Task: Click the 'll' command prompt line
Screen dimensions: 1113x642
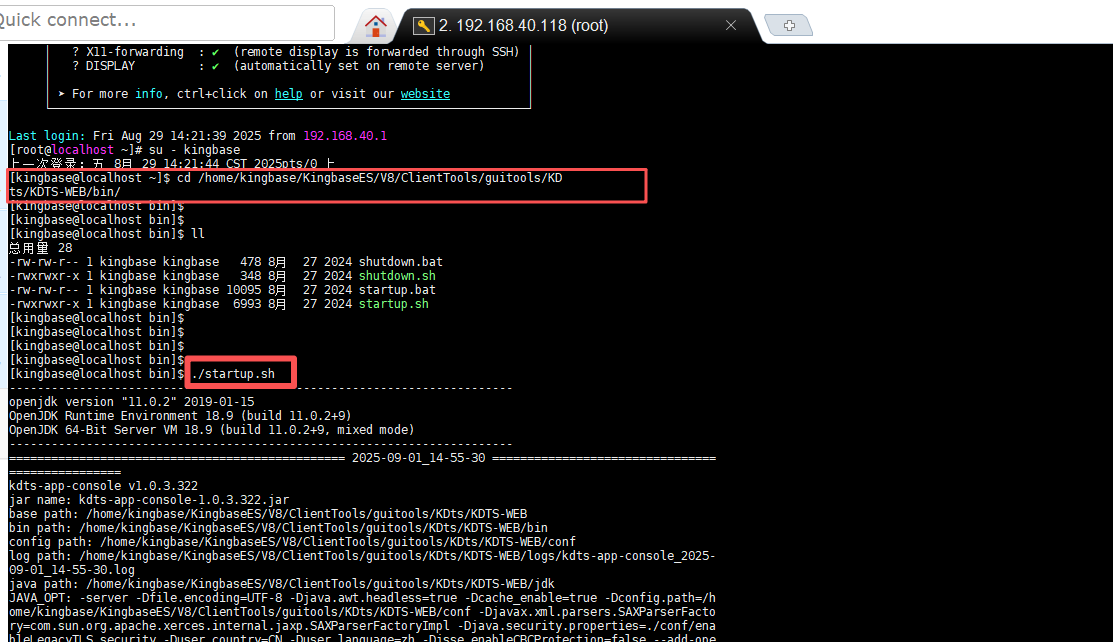Action: (107, 234)
